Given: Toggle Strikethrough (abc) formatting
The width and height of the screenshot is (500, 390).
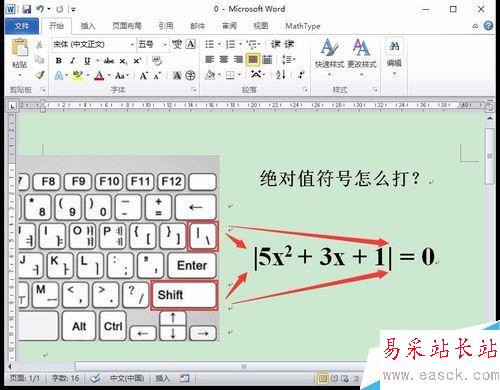Looking at the screenshot, I should 109,61.
